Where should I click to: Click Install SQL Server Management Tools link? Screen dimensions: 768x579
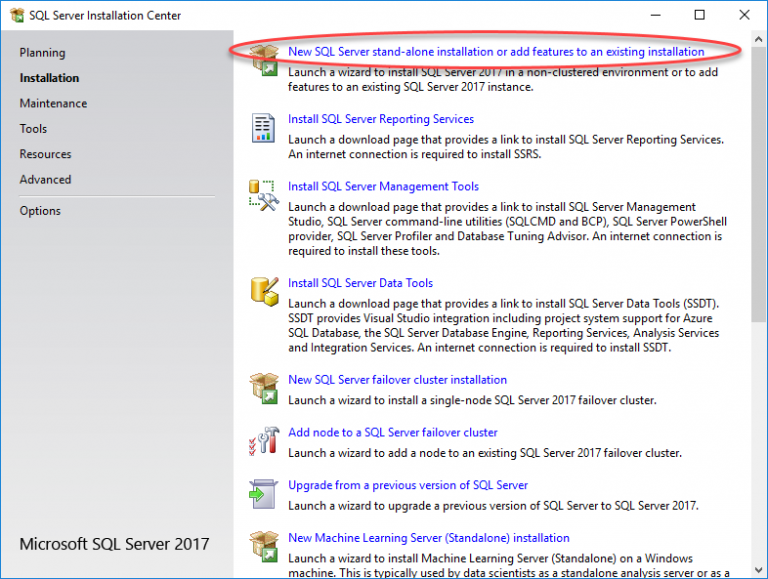tap(383, 186)
